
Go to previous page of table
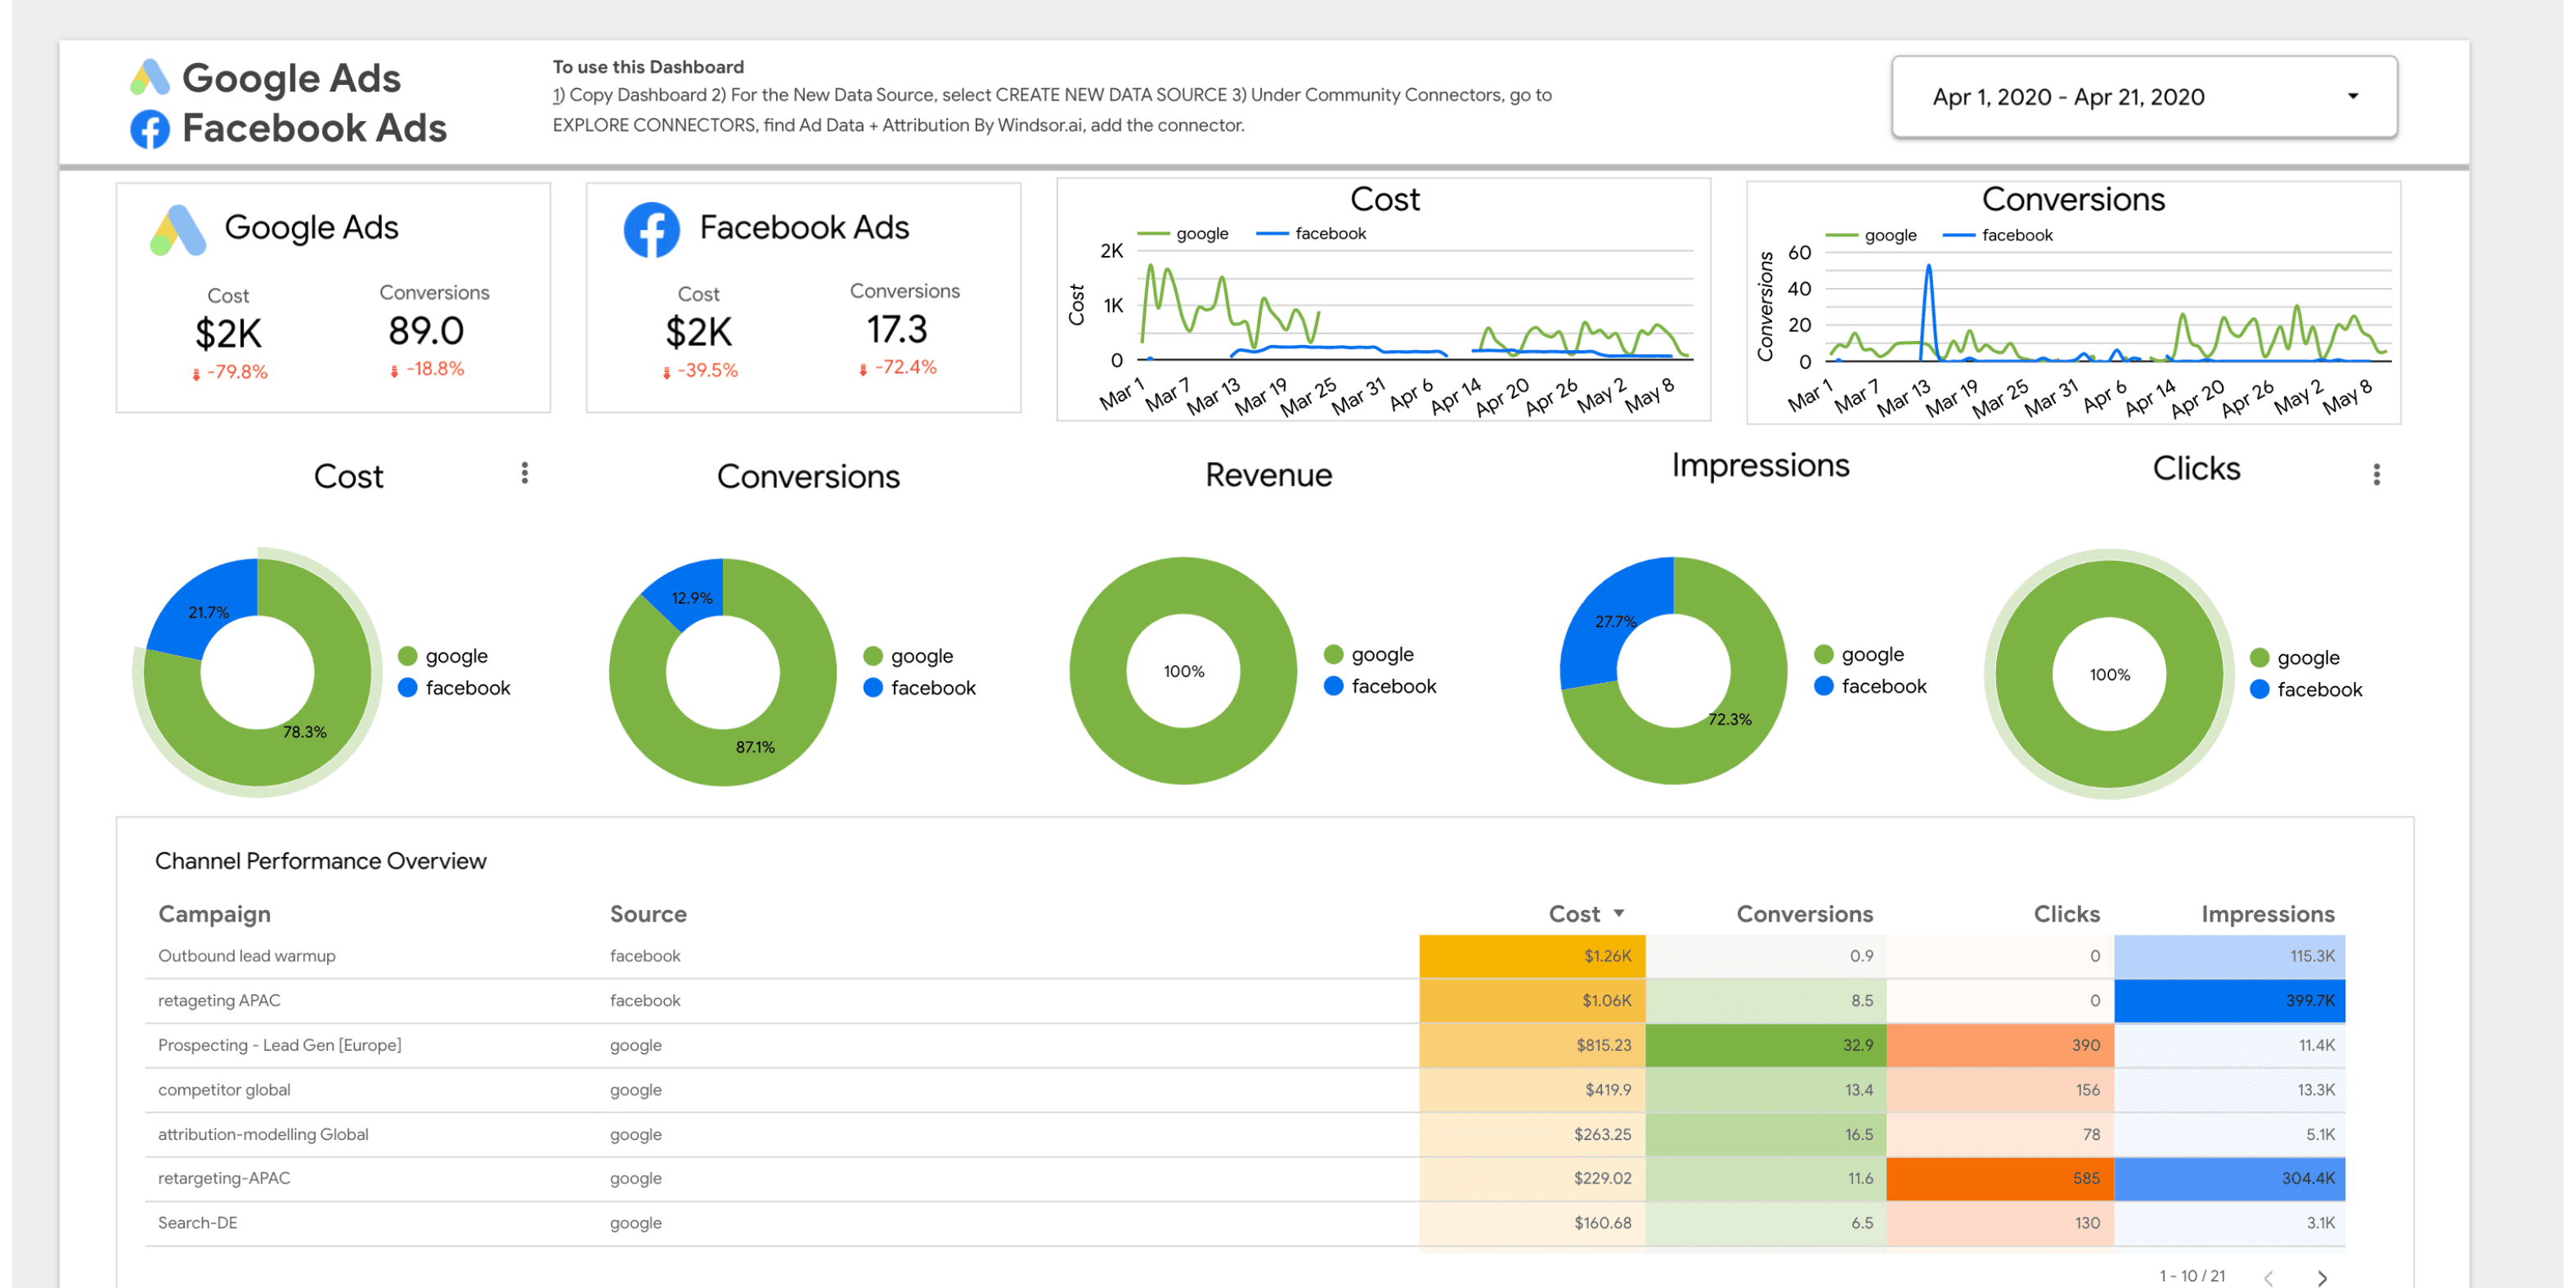(2268, 1277)
